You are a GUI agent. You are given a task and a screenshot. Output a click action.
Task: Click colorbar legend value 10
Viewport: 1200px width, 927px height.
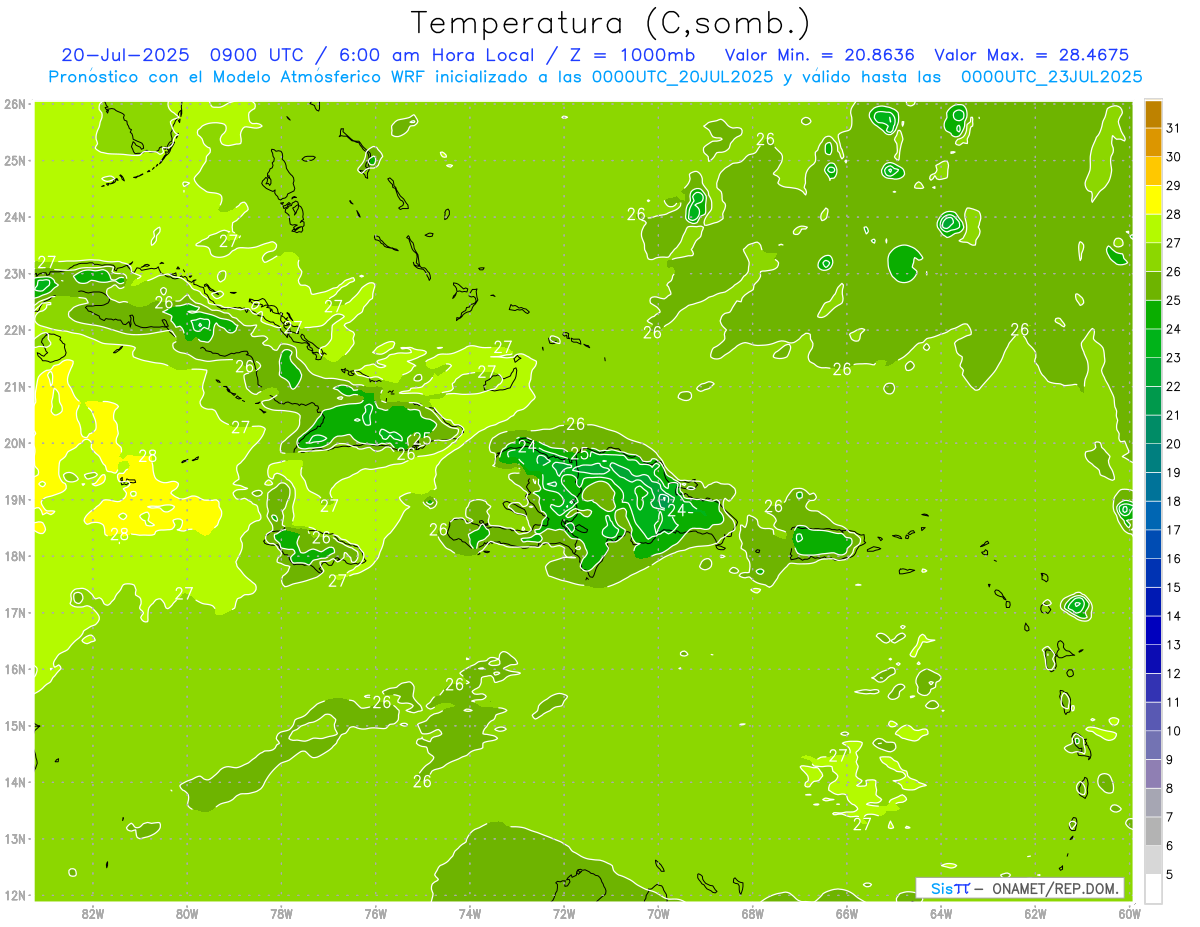pyautogui.click(x=1173, y=731)
